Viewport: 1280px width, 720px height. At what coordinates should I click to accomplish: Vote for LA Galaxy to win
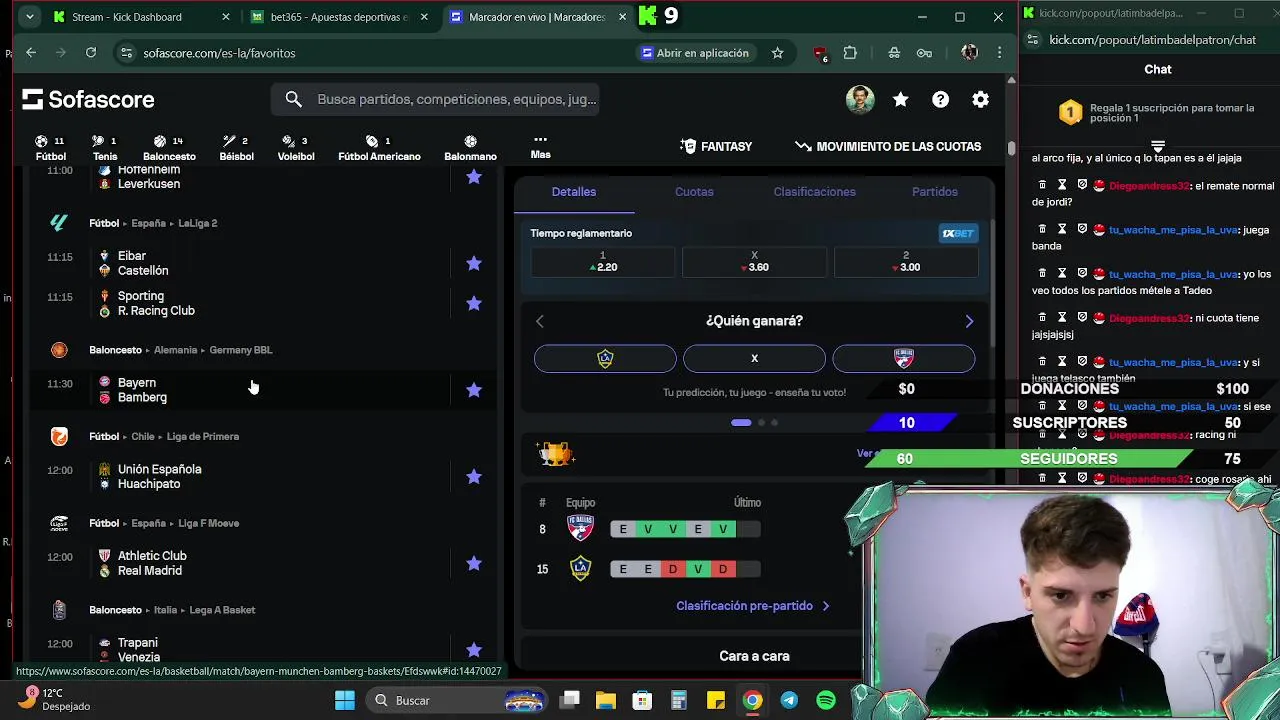click(x=605, y=358)
